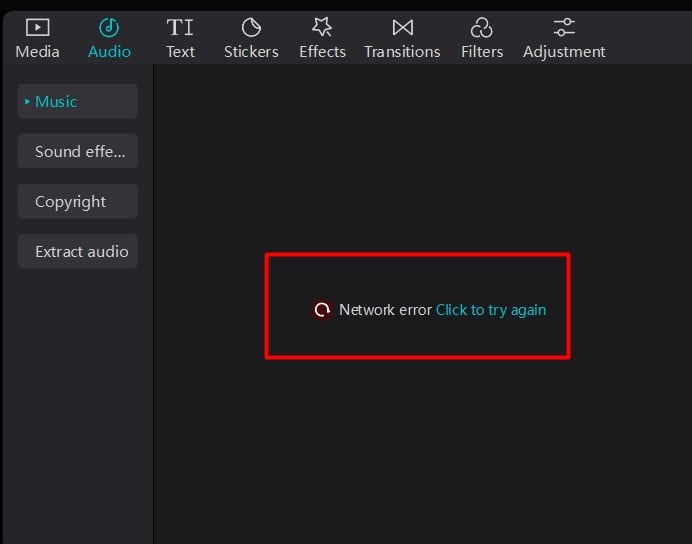Open the Sound effects category

click(x=78, y=152)
